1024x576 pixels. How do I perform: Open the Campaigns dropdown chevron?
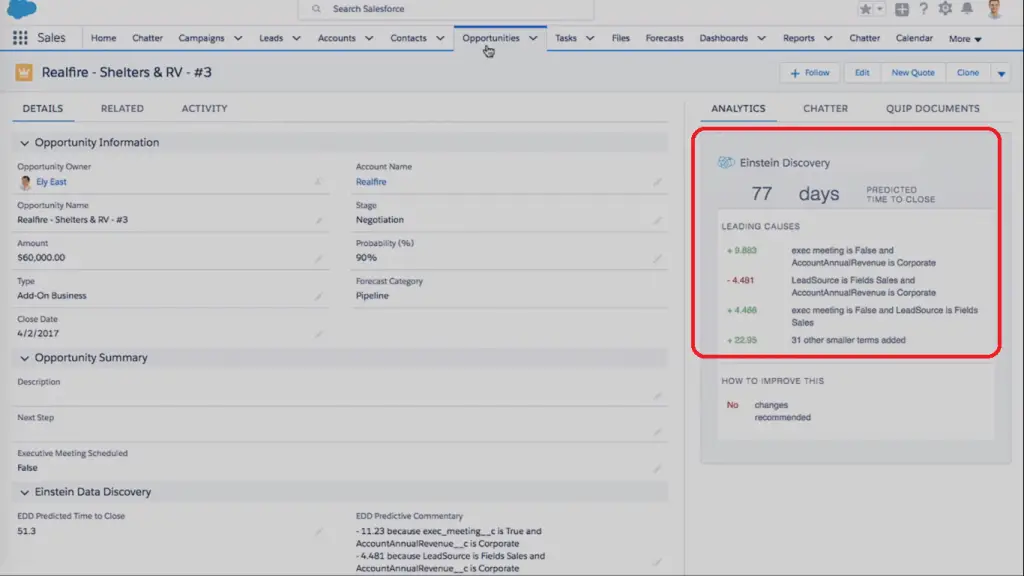coord(238,39)
